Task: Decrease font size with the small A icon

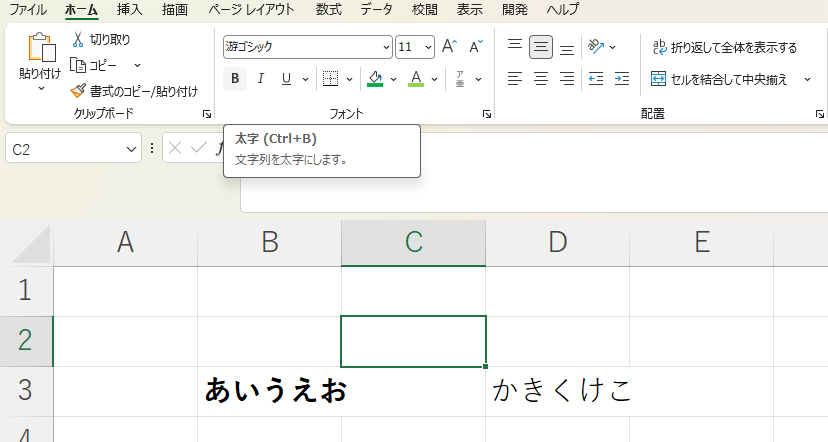Action: 476,46
